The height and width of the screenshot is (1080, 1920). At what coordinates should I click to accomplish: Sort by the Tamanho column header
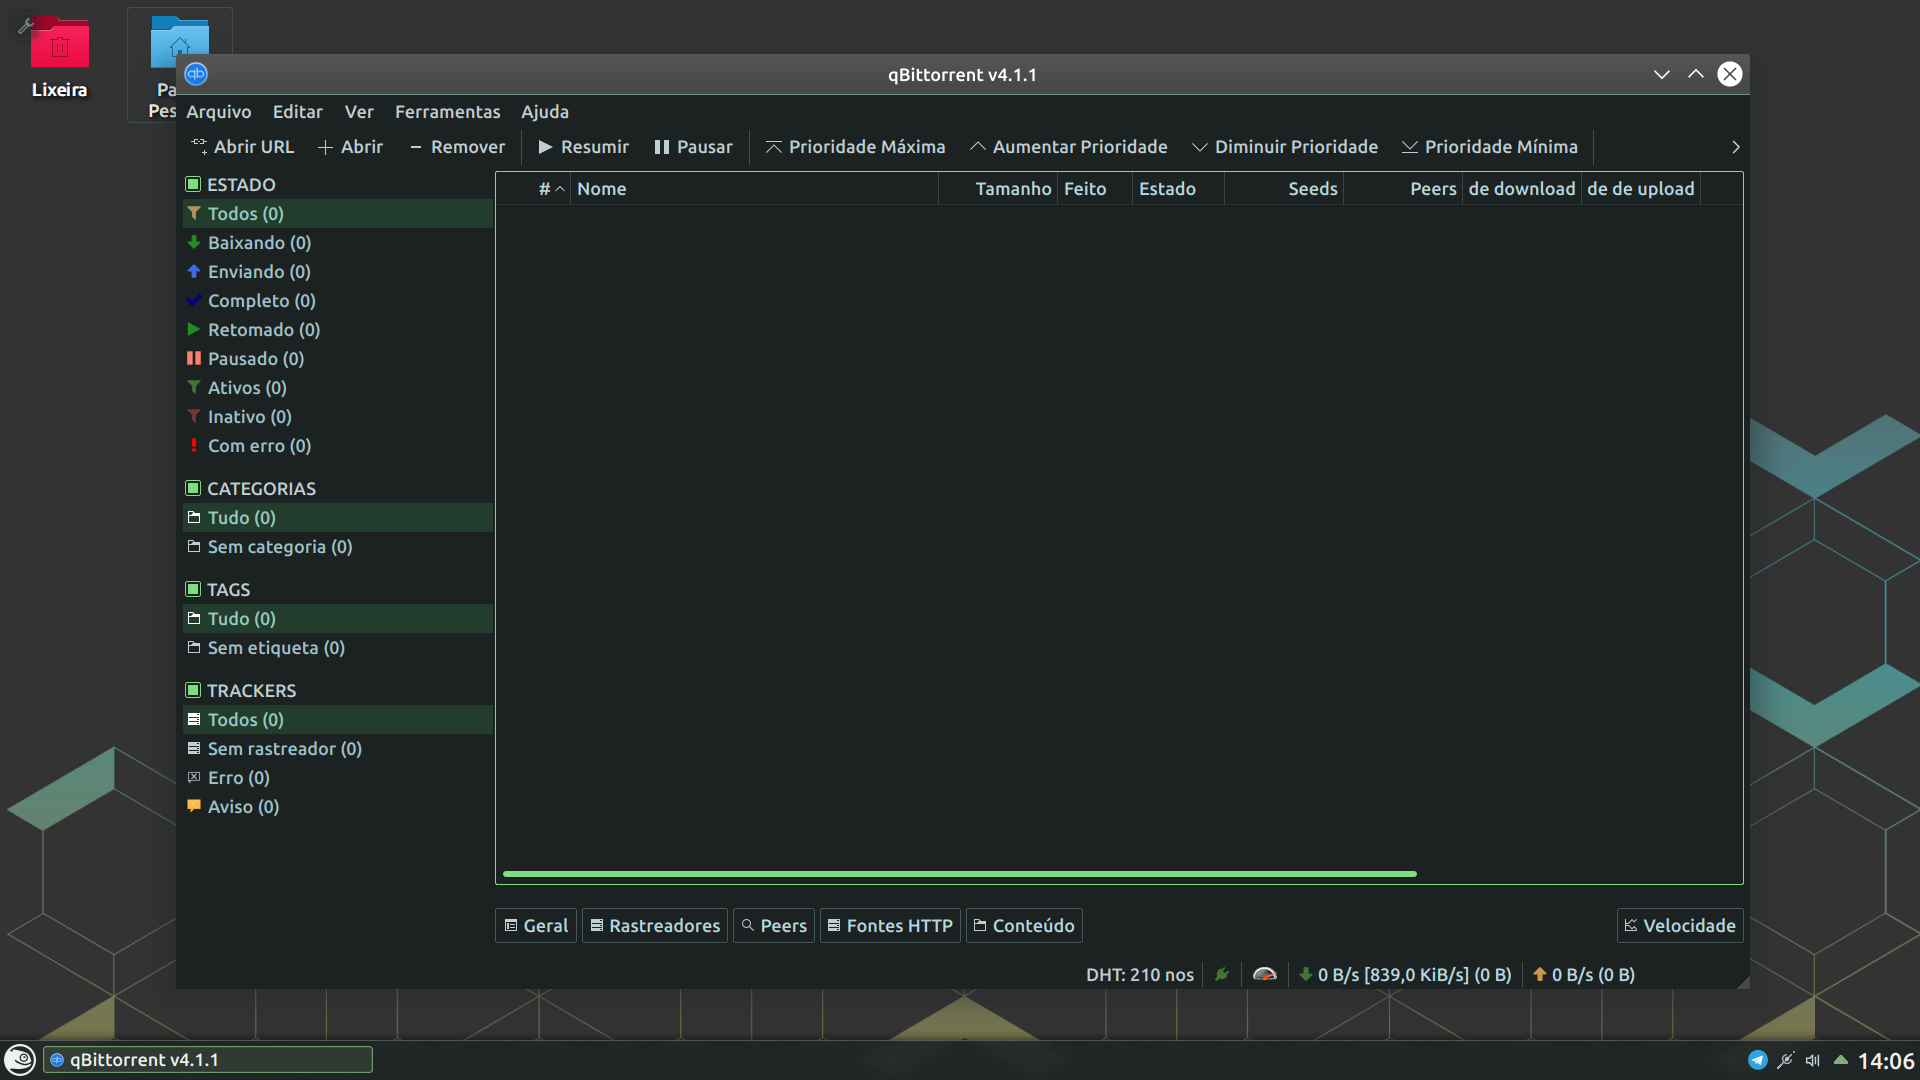[x=998, y=189]
